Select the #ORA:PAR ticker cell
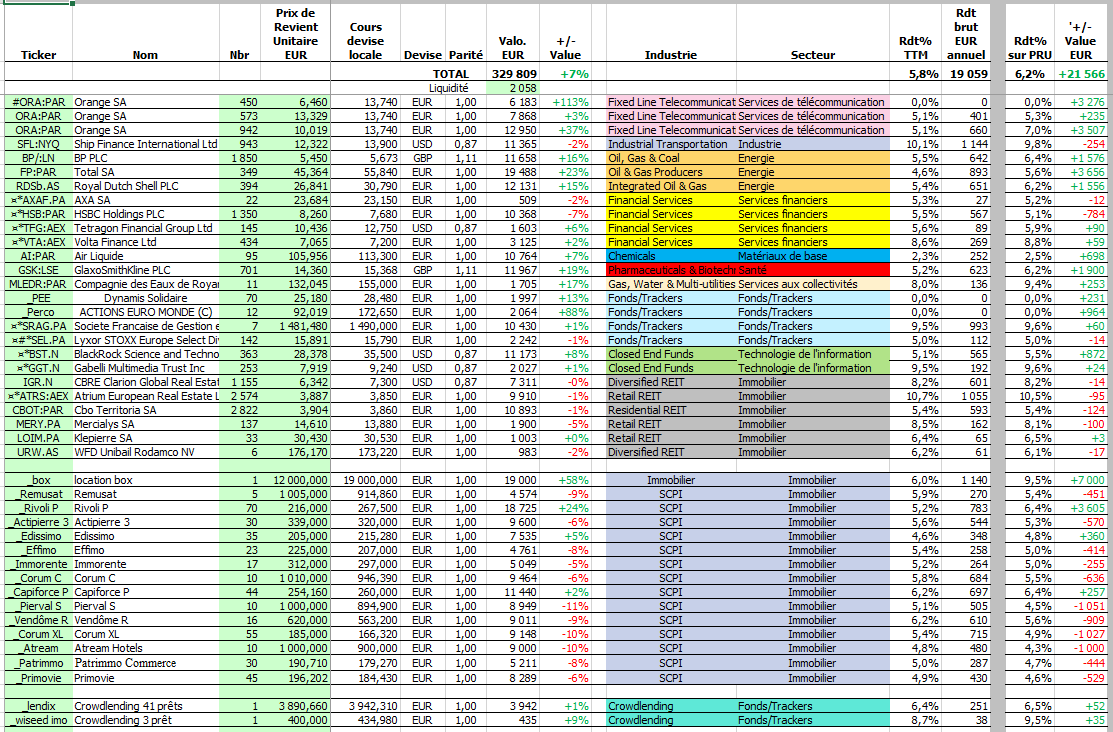This screenshot has height=732, width=1113. (38, 102)
